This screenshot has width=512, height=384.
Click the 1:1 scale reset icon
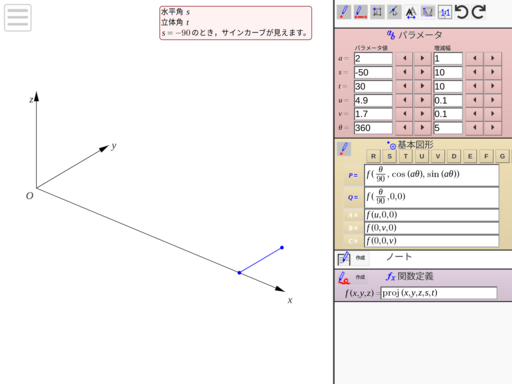[x=445, y=12]
